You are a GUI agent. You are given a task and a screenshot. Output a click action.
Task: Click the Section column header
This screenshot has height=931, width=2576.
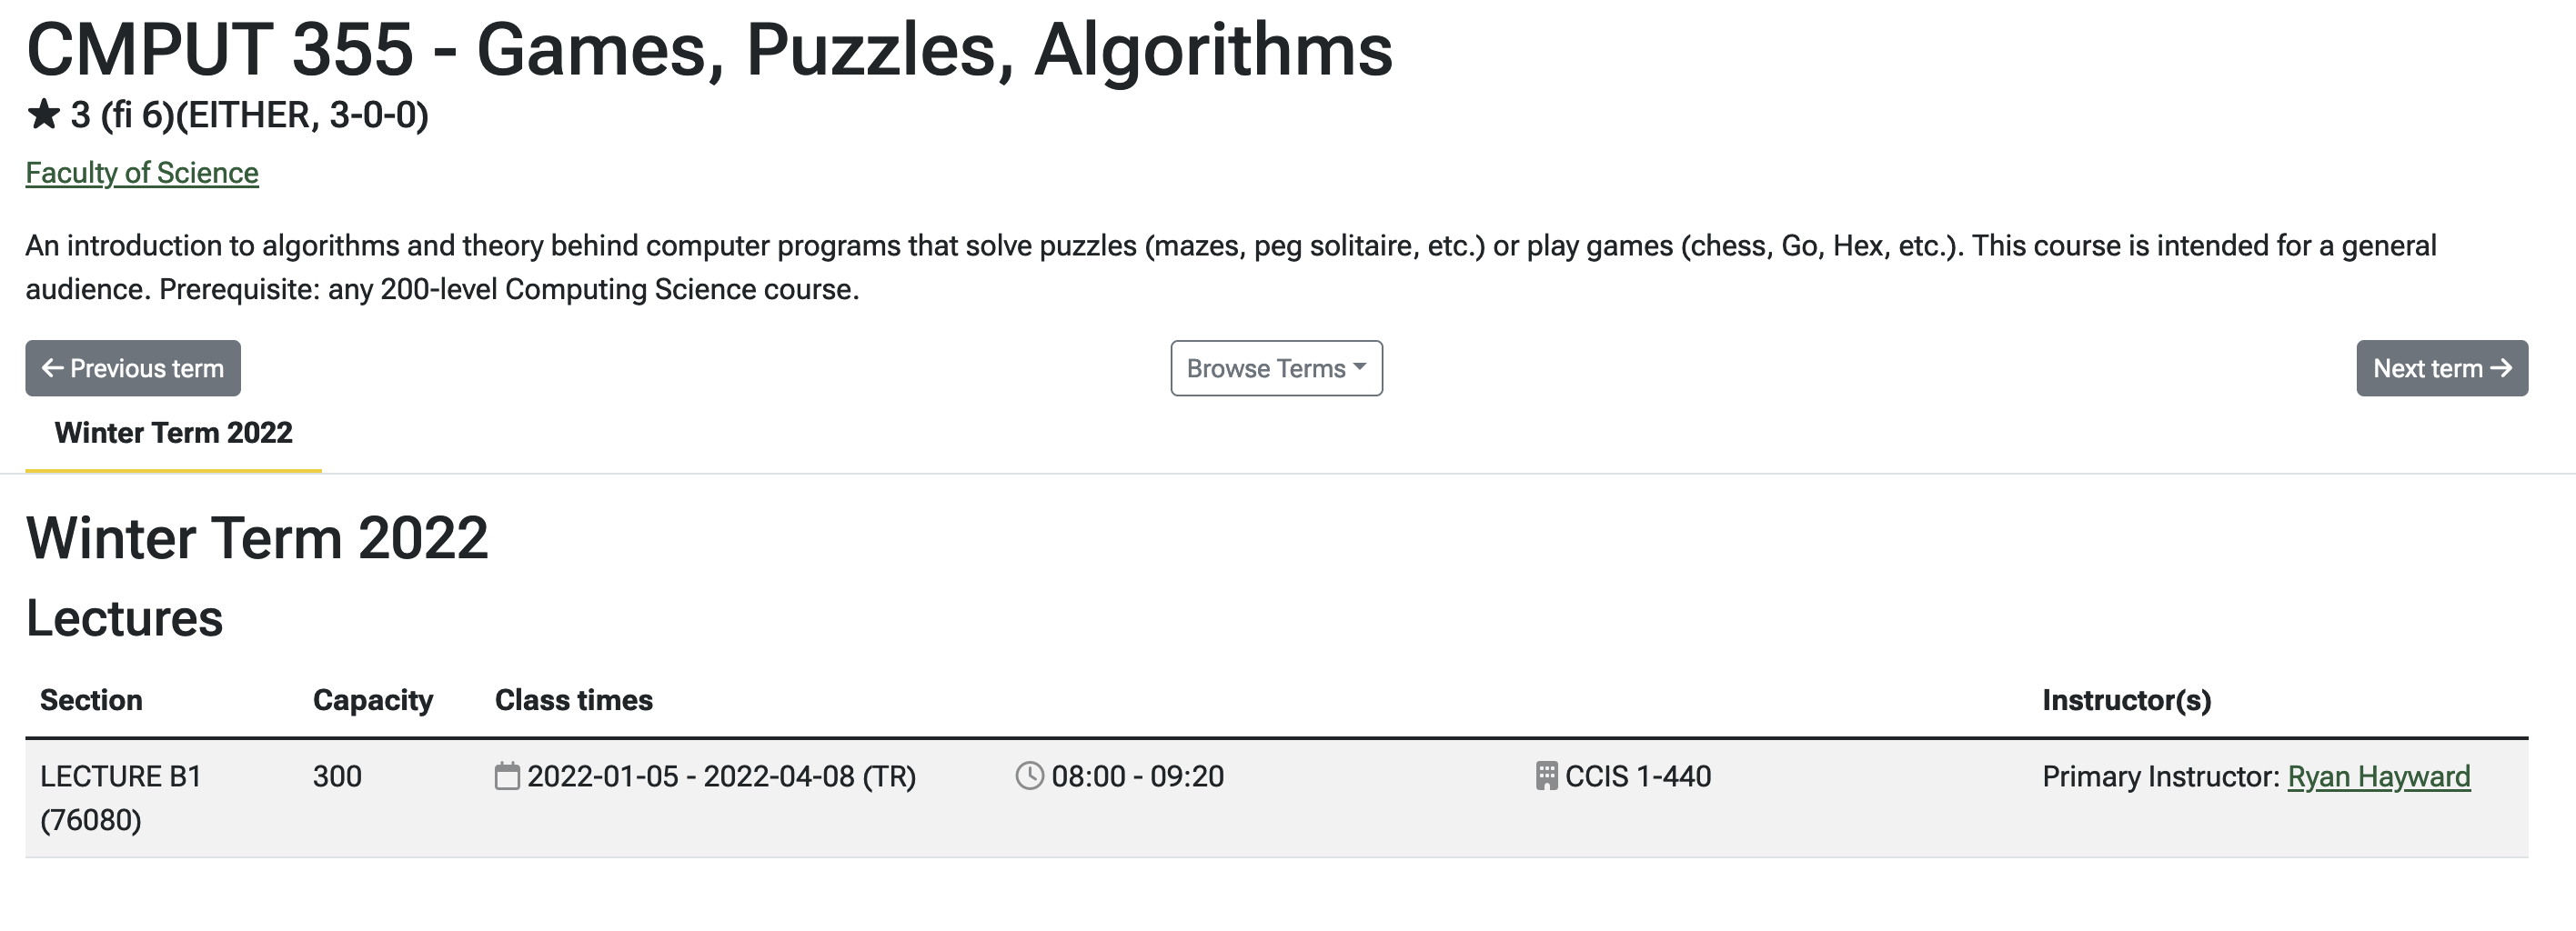pyautogui.click(x=91, y=700)
